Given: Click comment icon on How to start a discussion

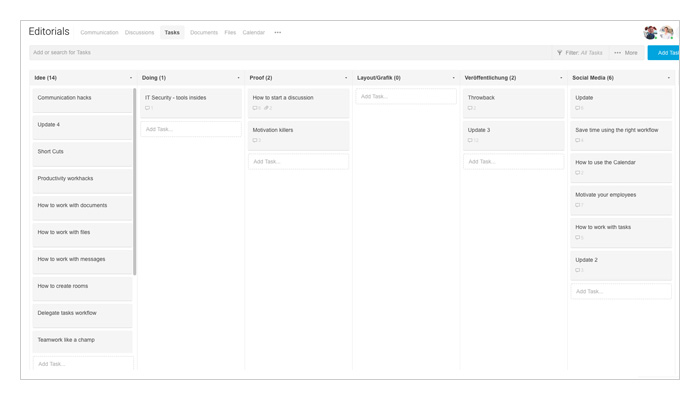Looking at the screenshot, I should 255,108.
